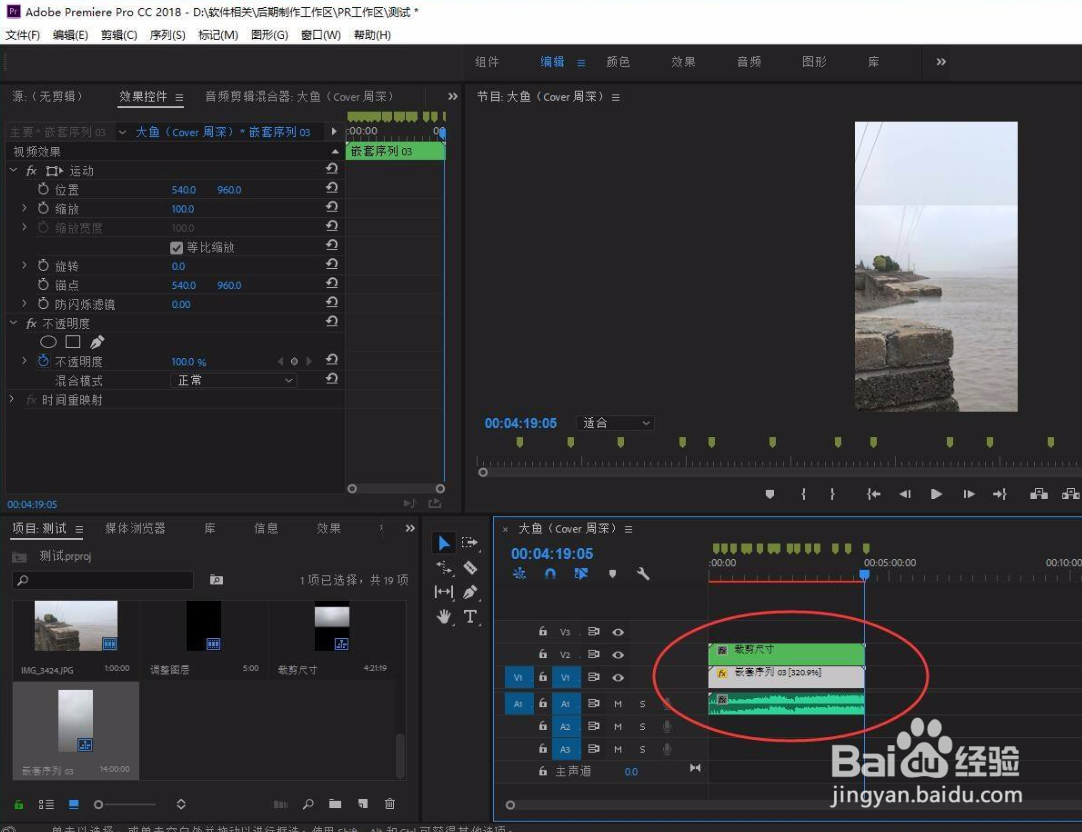This screenshot has width=1082, height=832.
Task: Select the Type tool
Action: (470, 617)
